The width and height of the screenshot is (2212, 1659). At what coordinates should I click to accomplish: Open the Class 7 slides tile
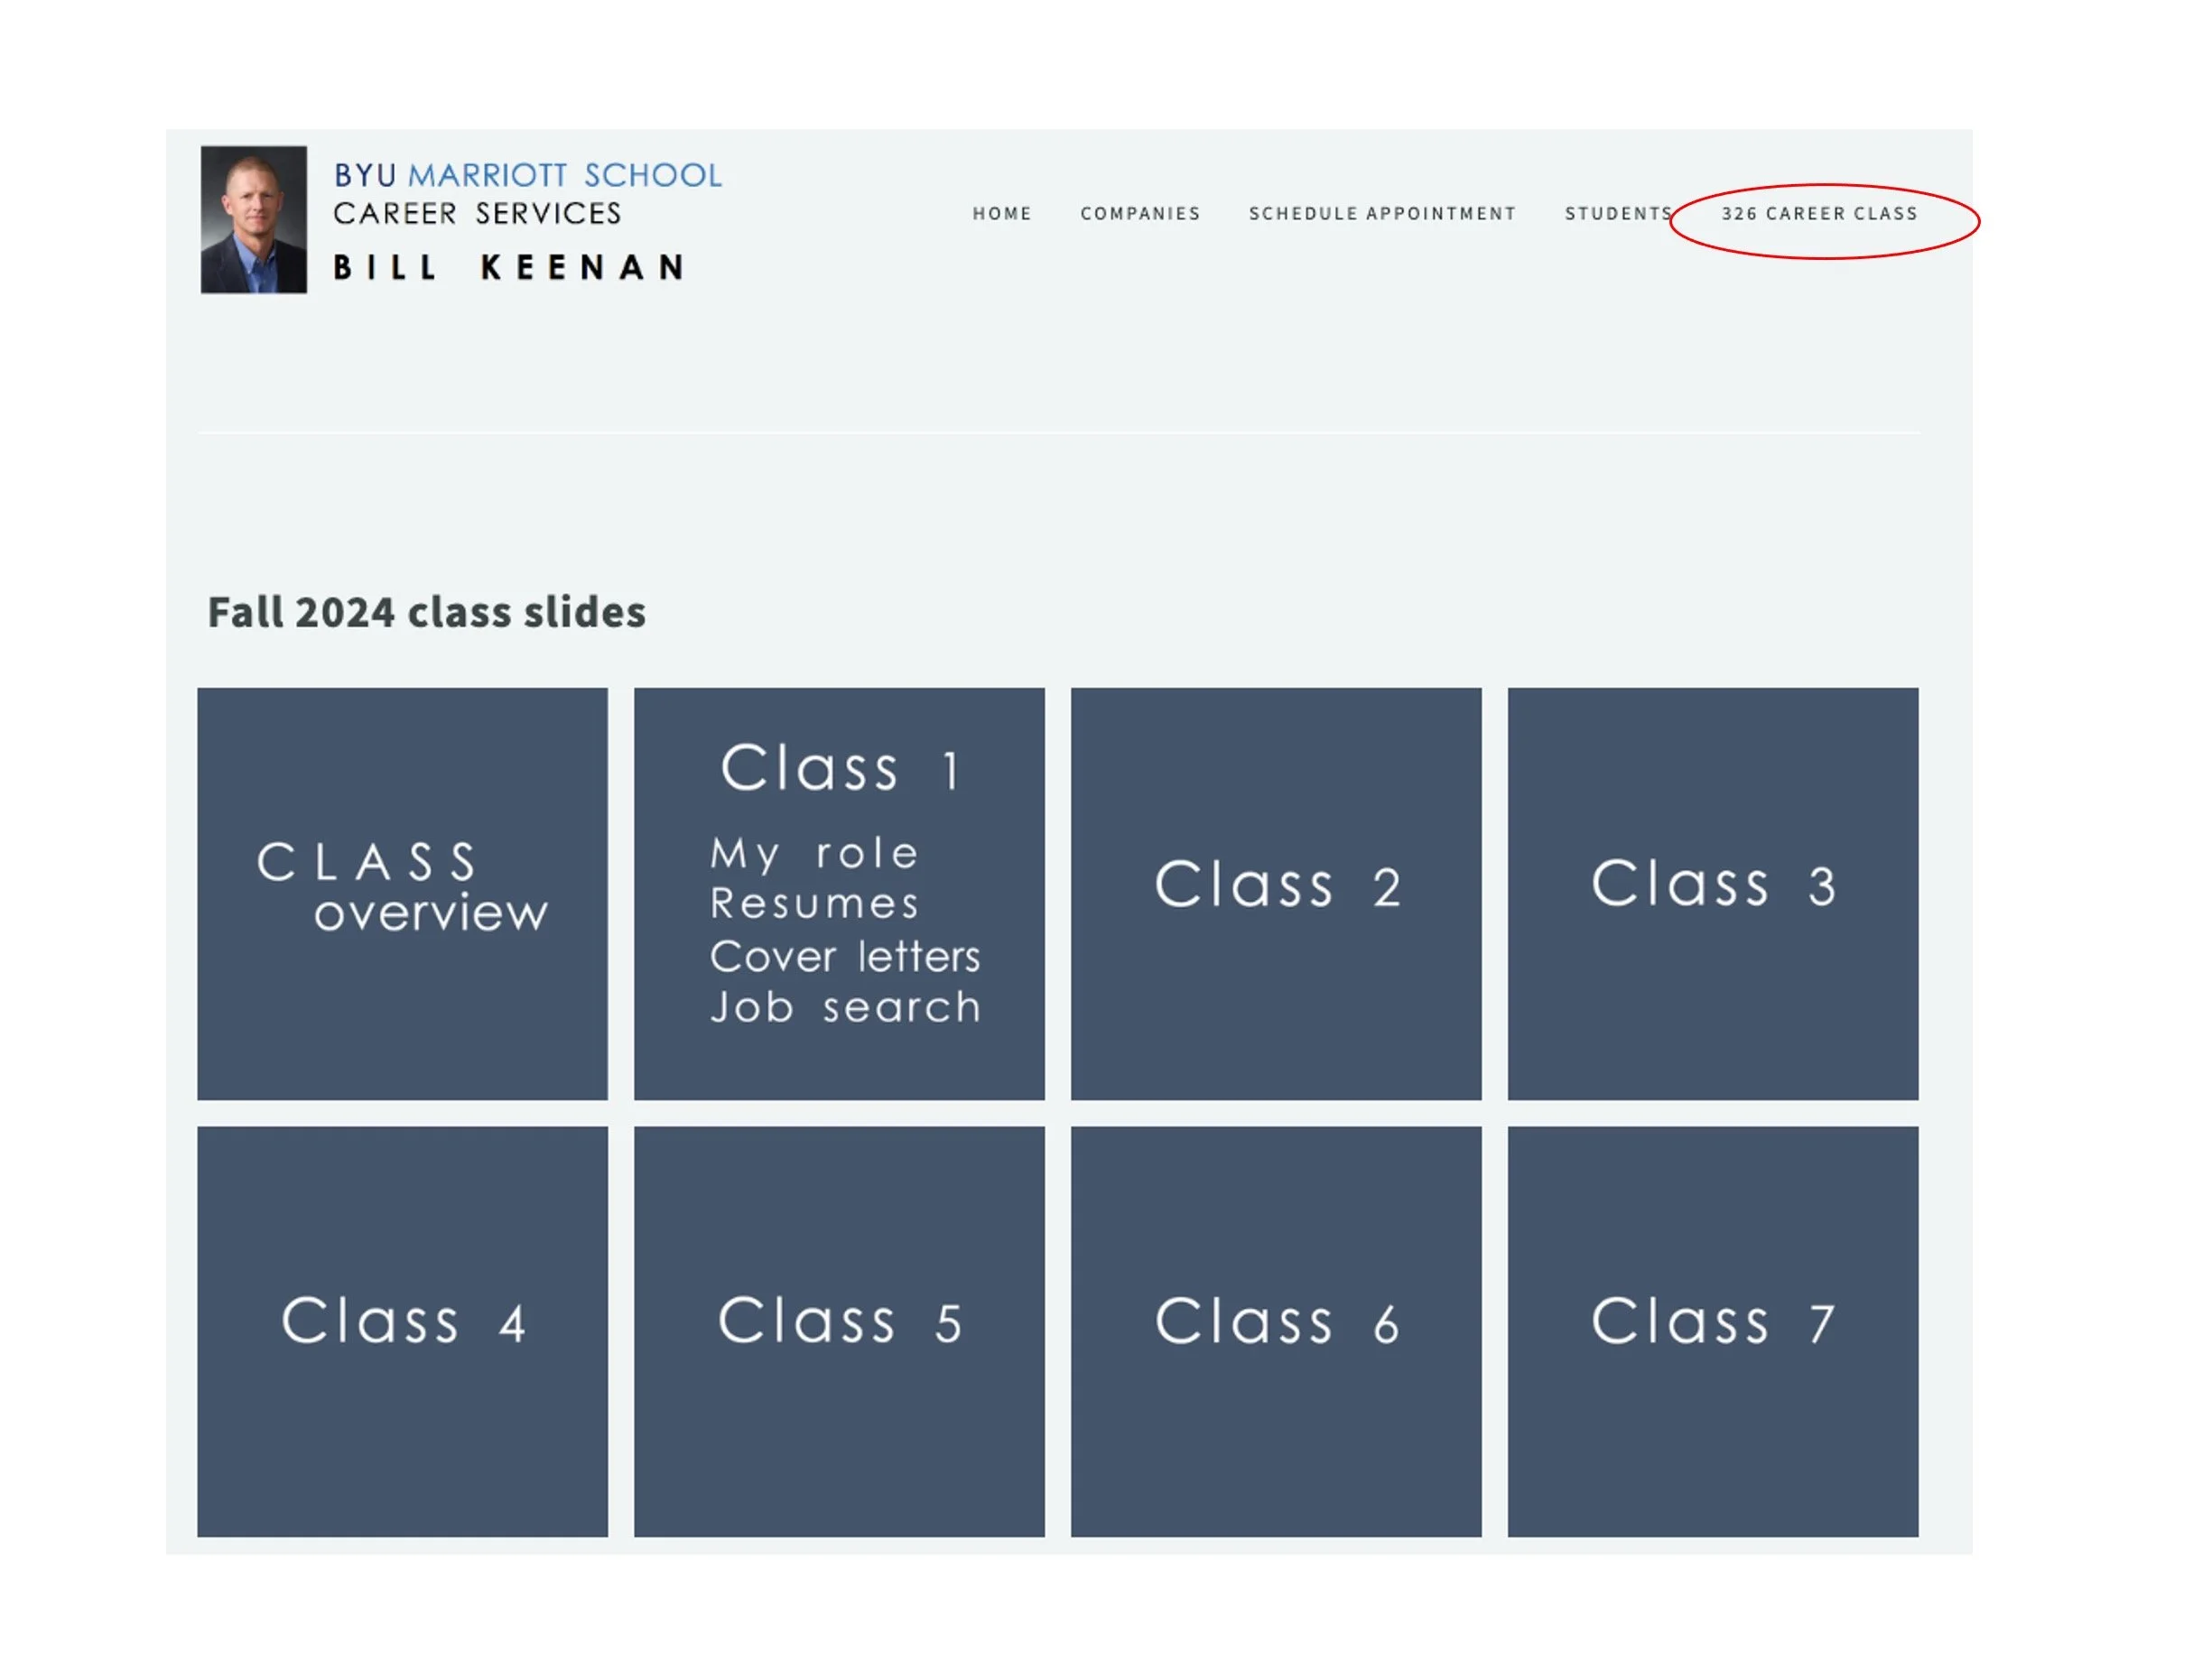tap(1712, 1330)
